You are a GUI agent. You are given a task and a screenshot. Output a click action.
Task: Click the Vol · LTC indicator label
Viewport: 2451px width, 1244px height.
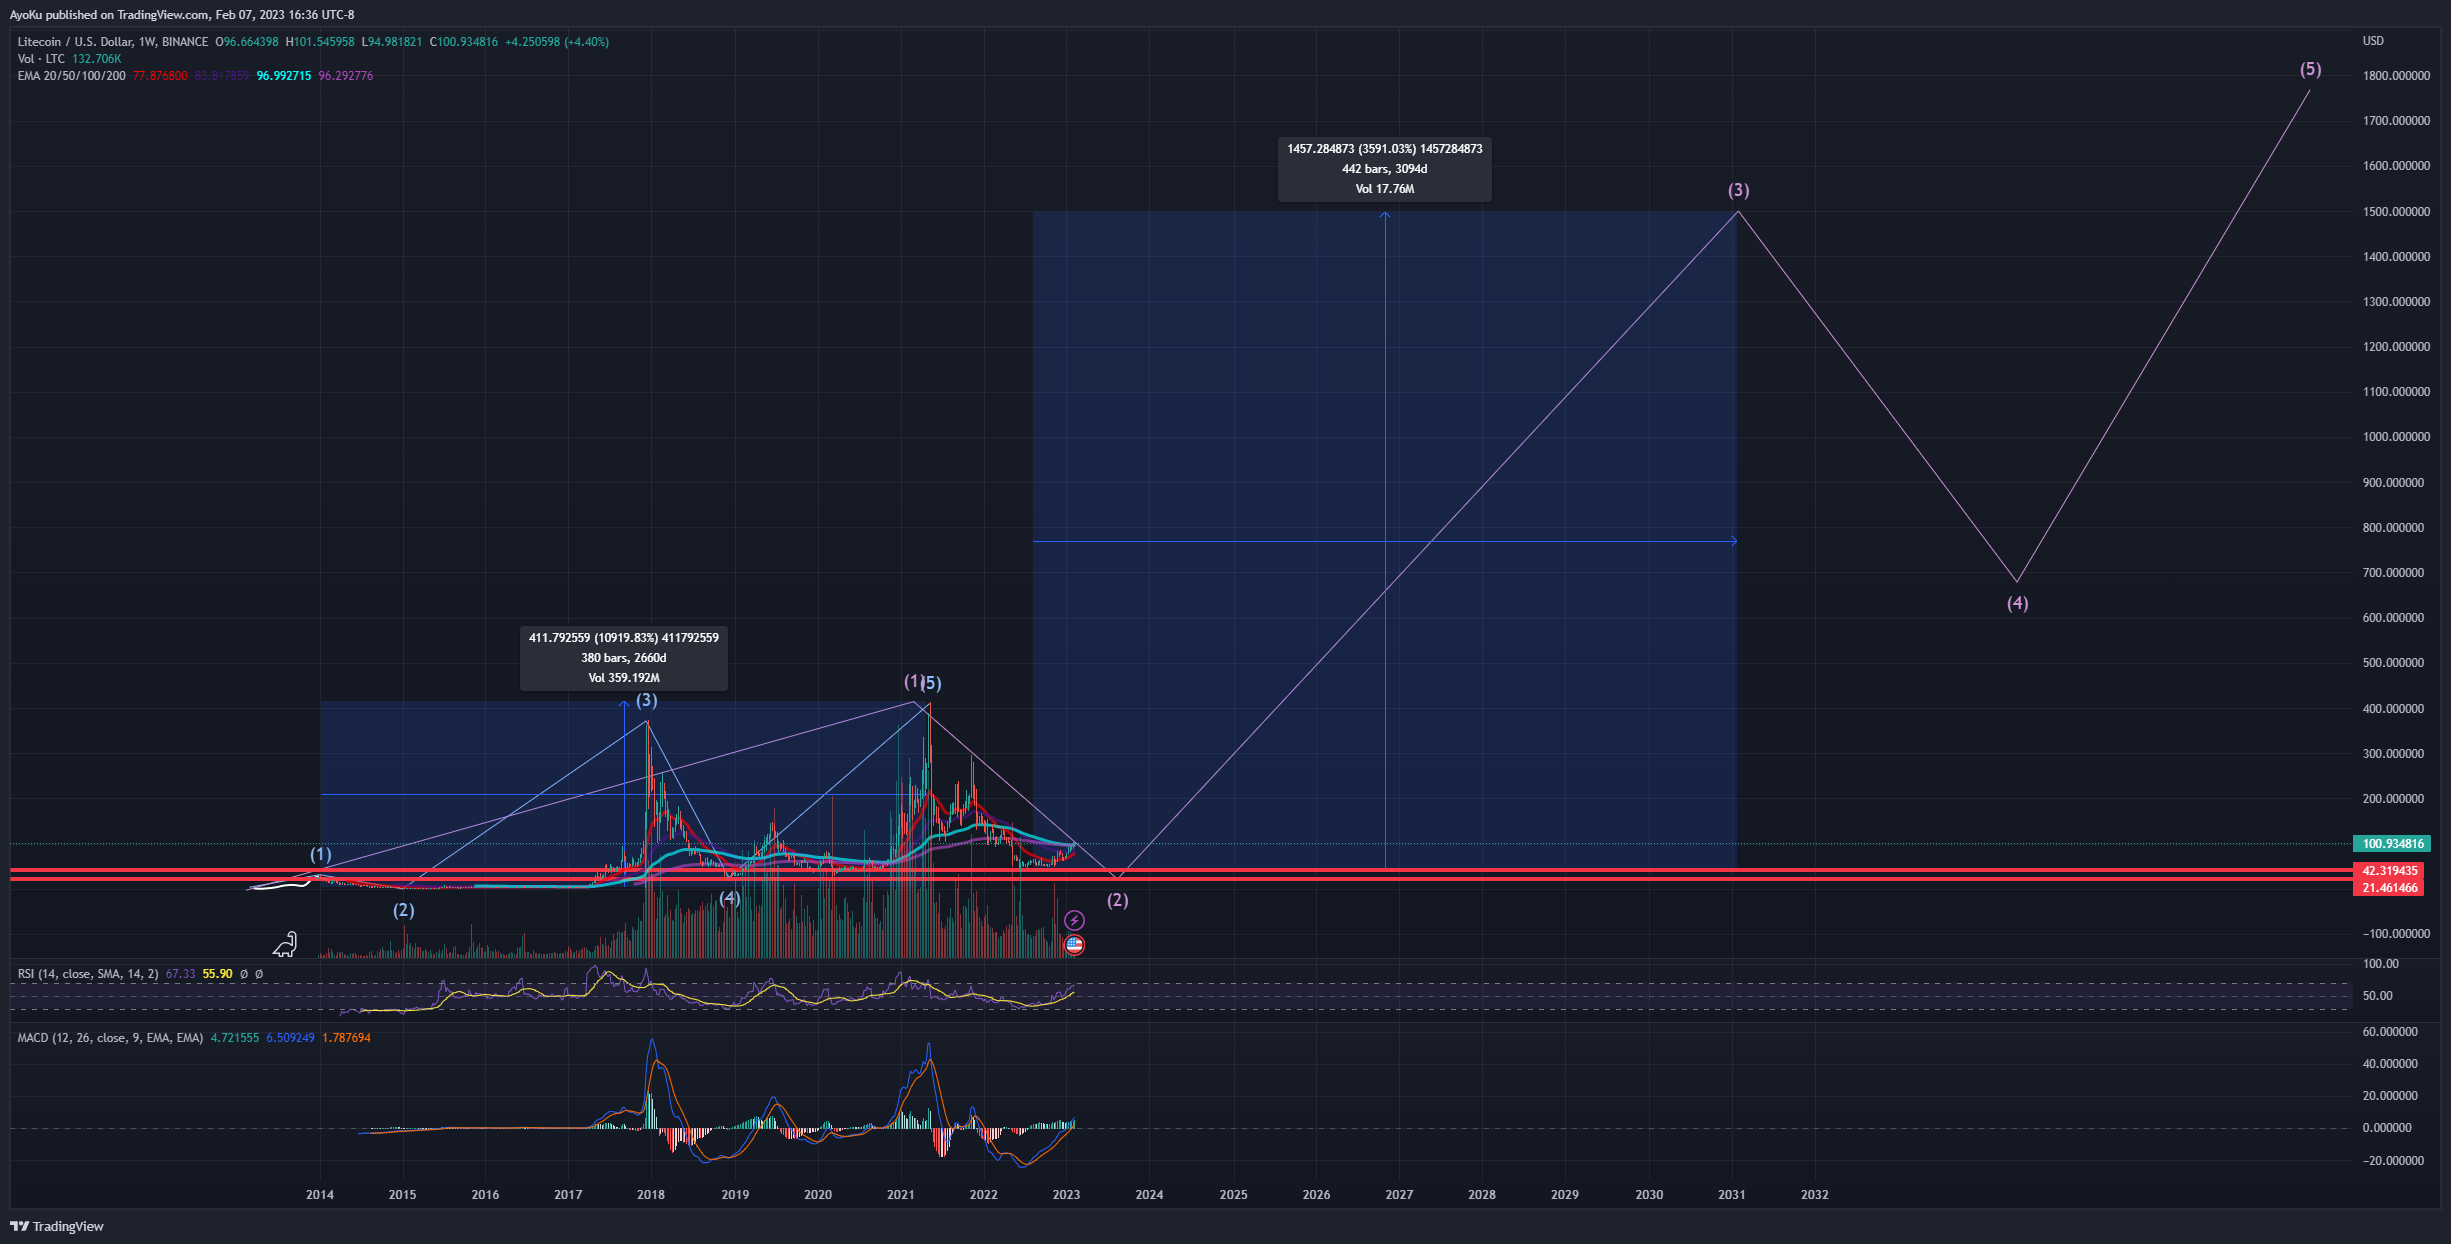[41, 59]
